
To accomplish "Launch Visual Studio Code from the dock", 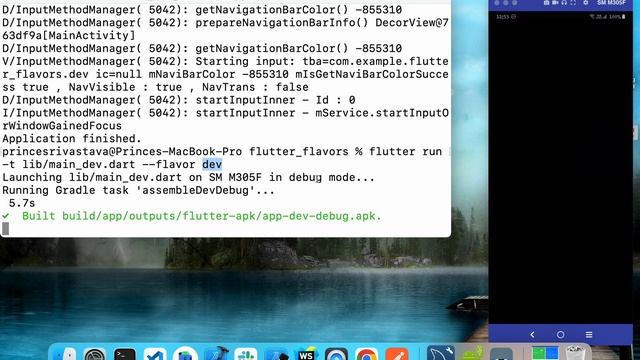I will [155, 354].
